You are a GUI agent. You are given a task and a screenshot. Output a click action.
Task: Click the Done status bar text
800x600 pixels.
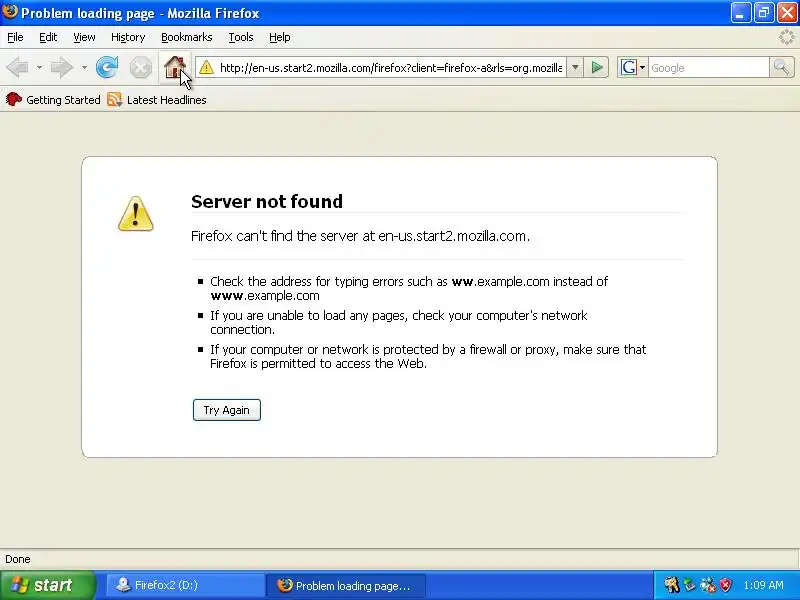pos(18,559)
